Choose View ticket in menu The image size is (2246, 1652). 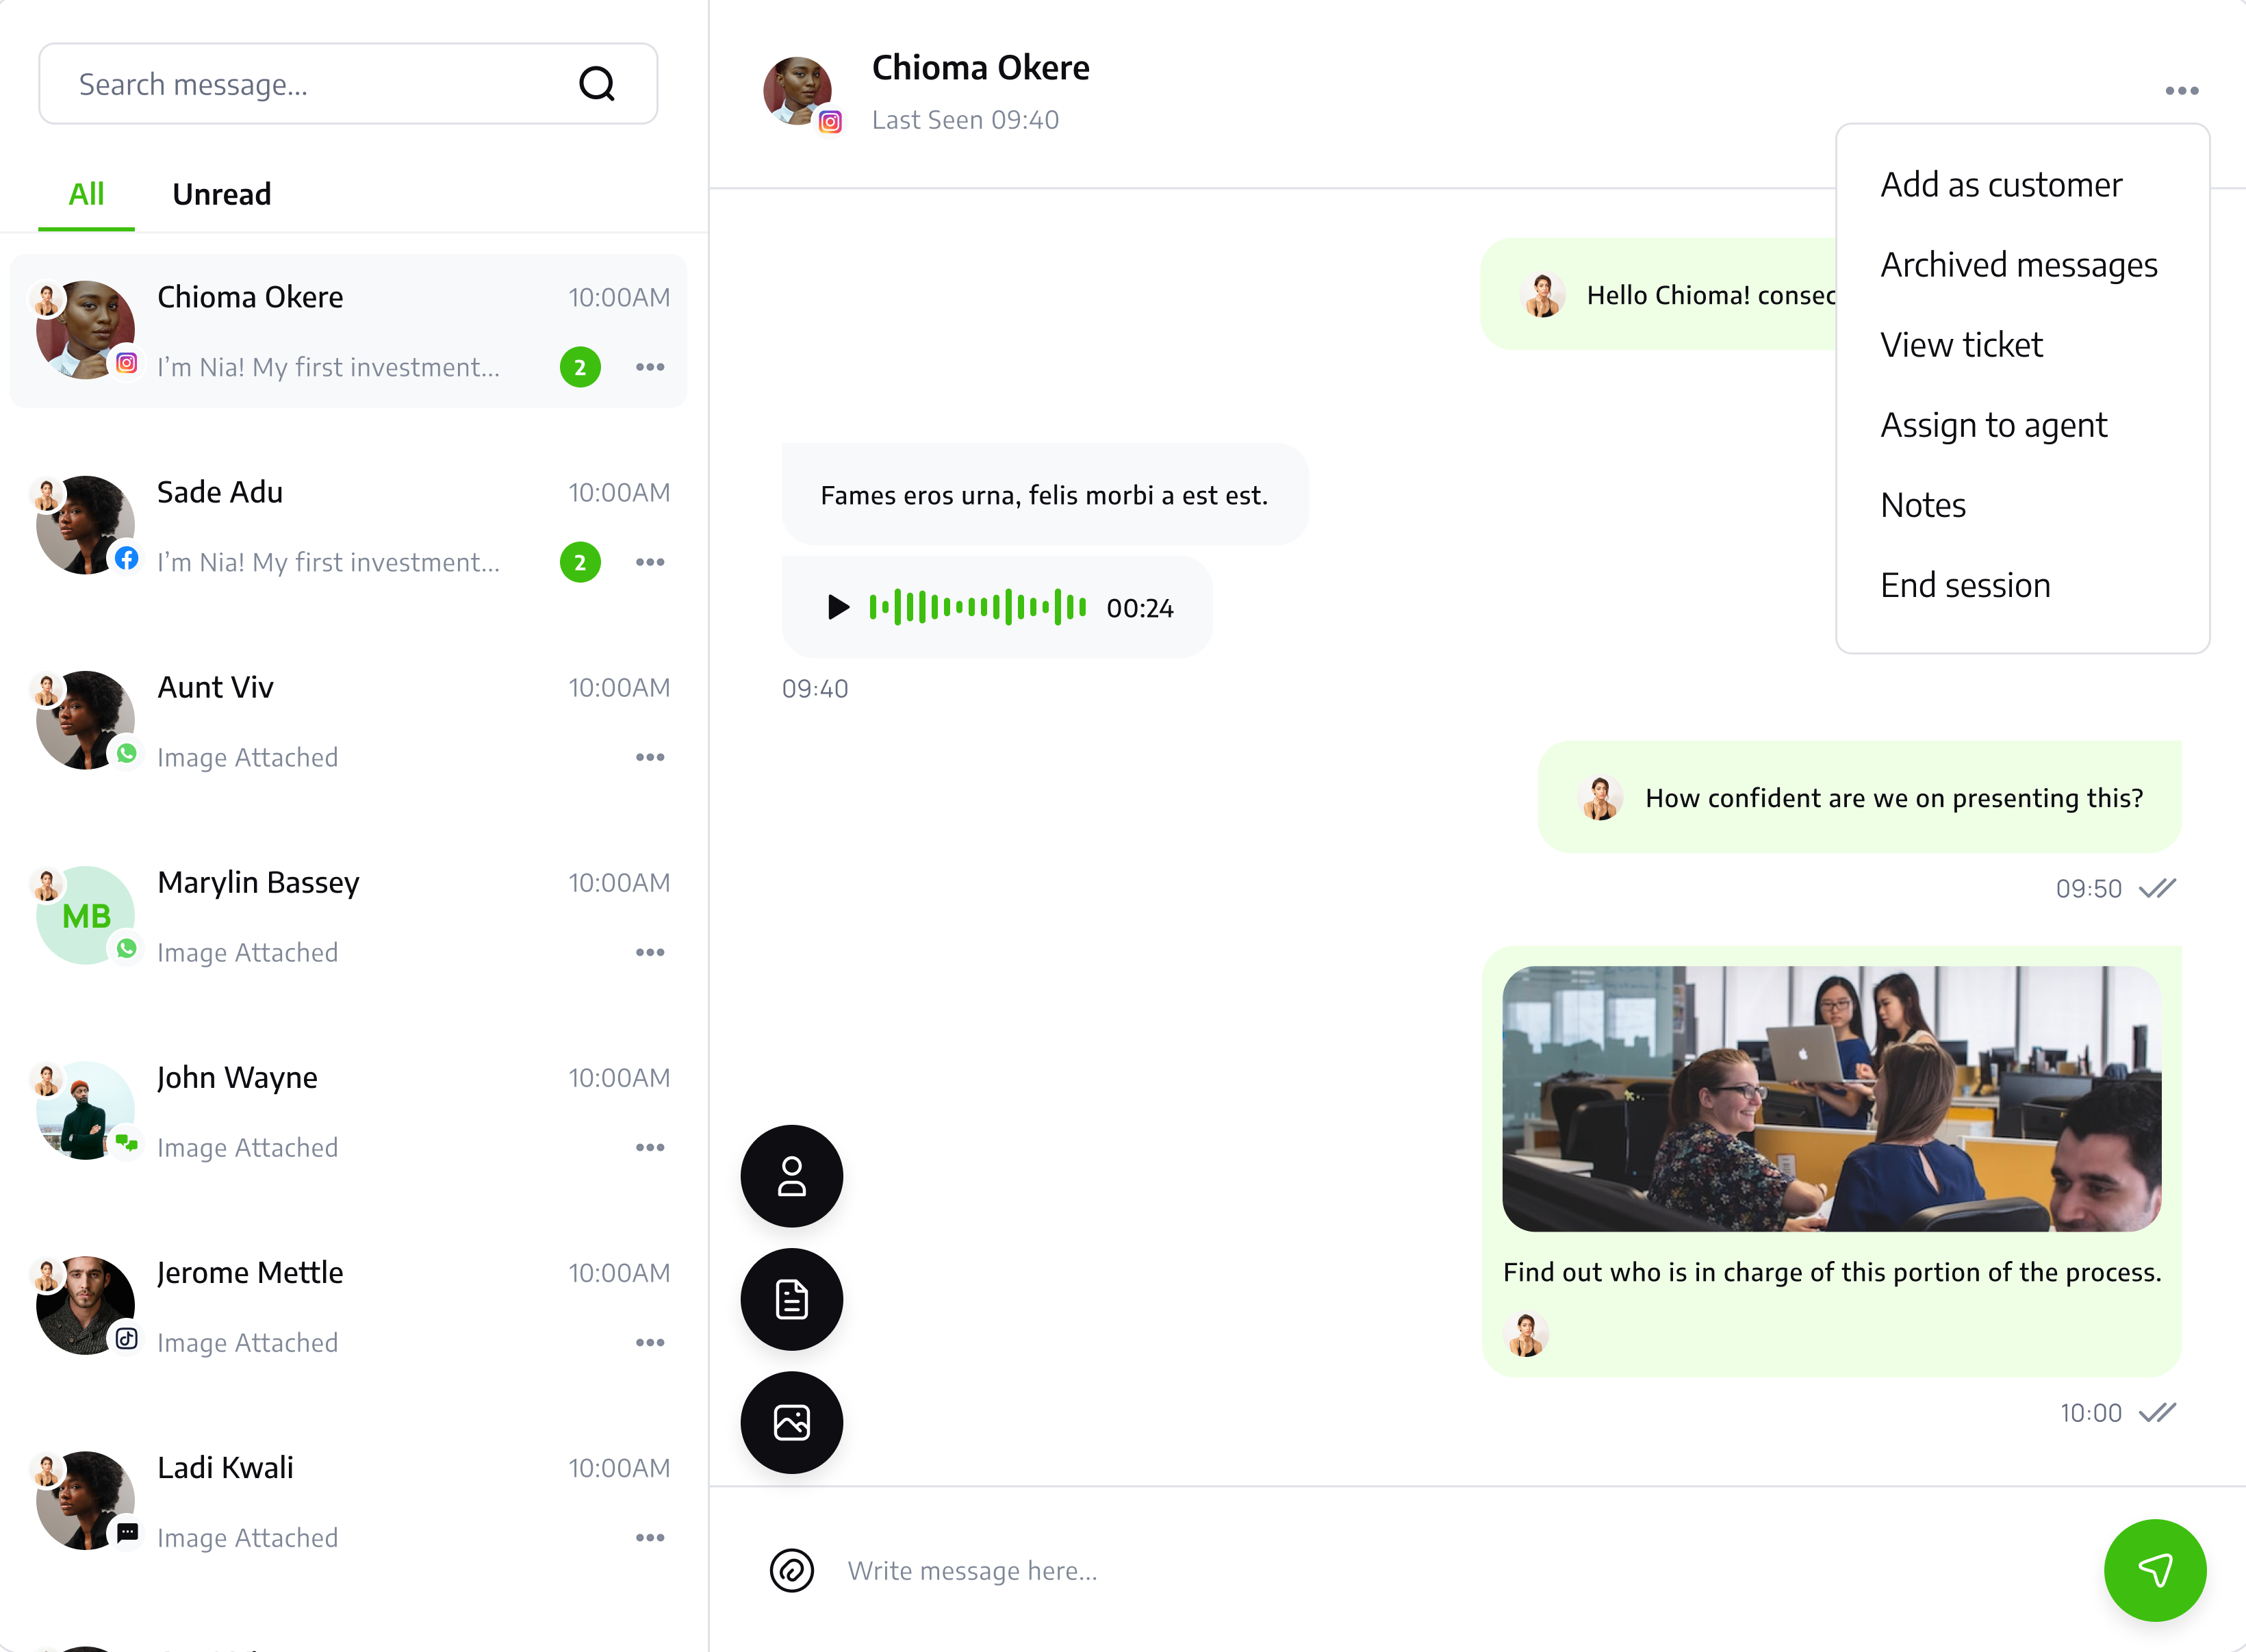[1961, 345]
